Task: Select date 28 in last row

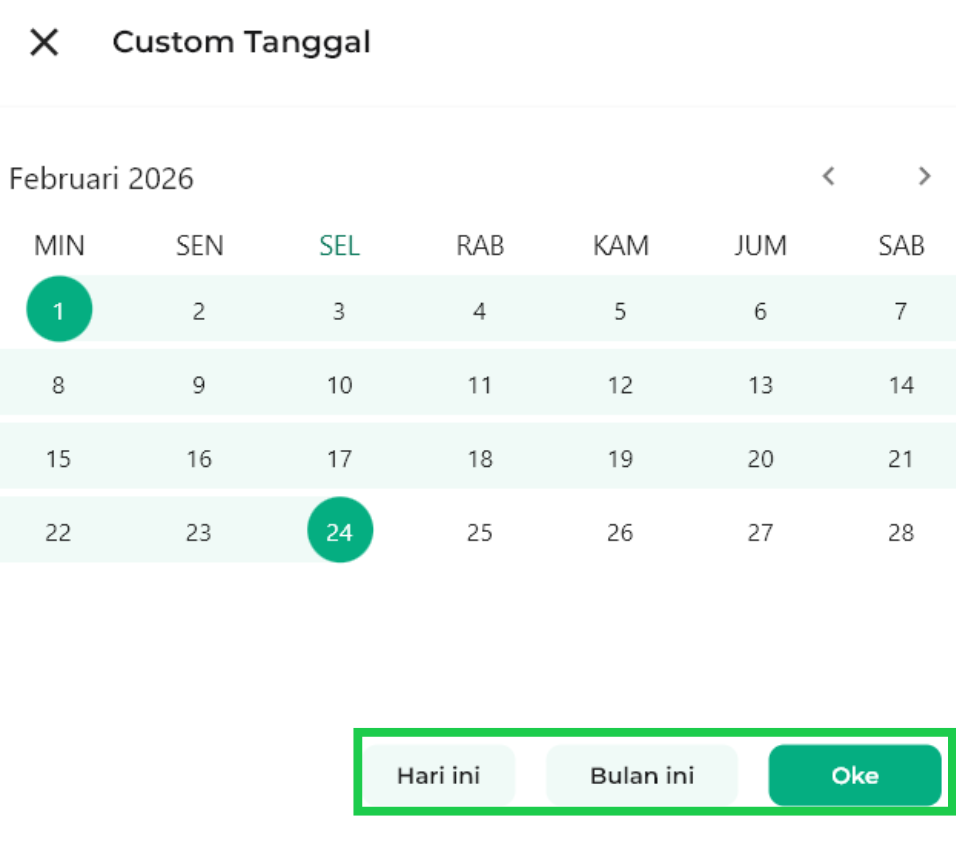Action: coord(901,532)
